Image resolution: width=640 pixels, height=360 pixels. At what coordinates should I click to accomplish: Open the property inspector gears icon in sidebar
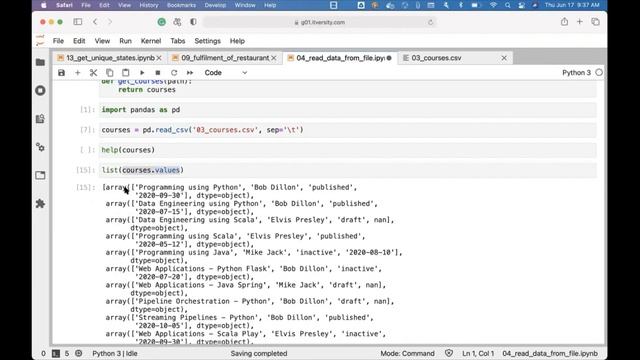click(40, 147)
